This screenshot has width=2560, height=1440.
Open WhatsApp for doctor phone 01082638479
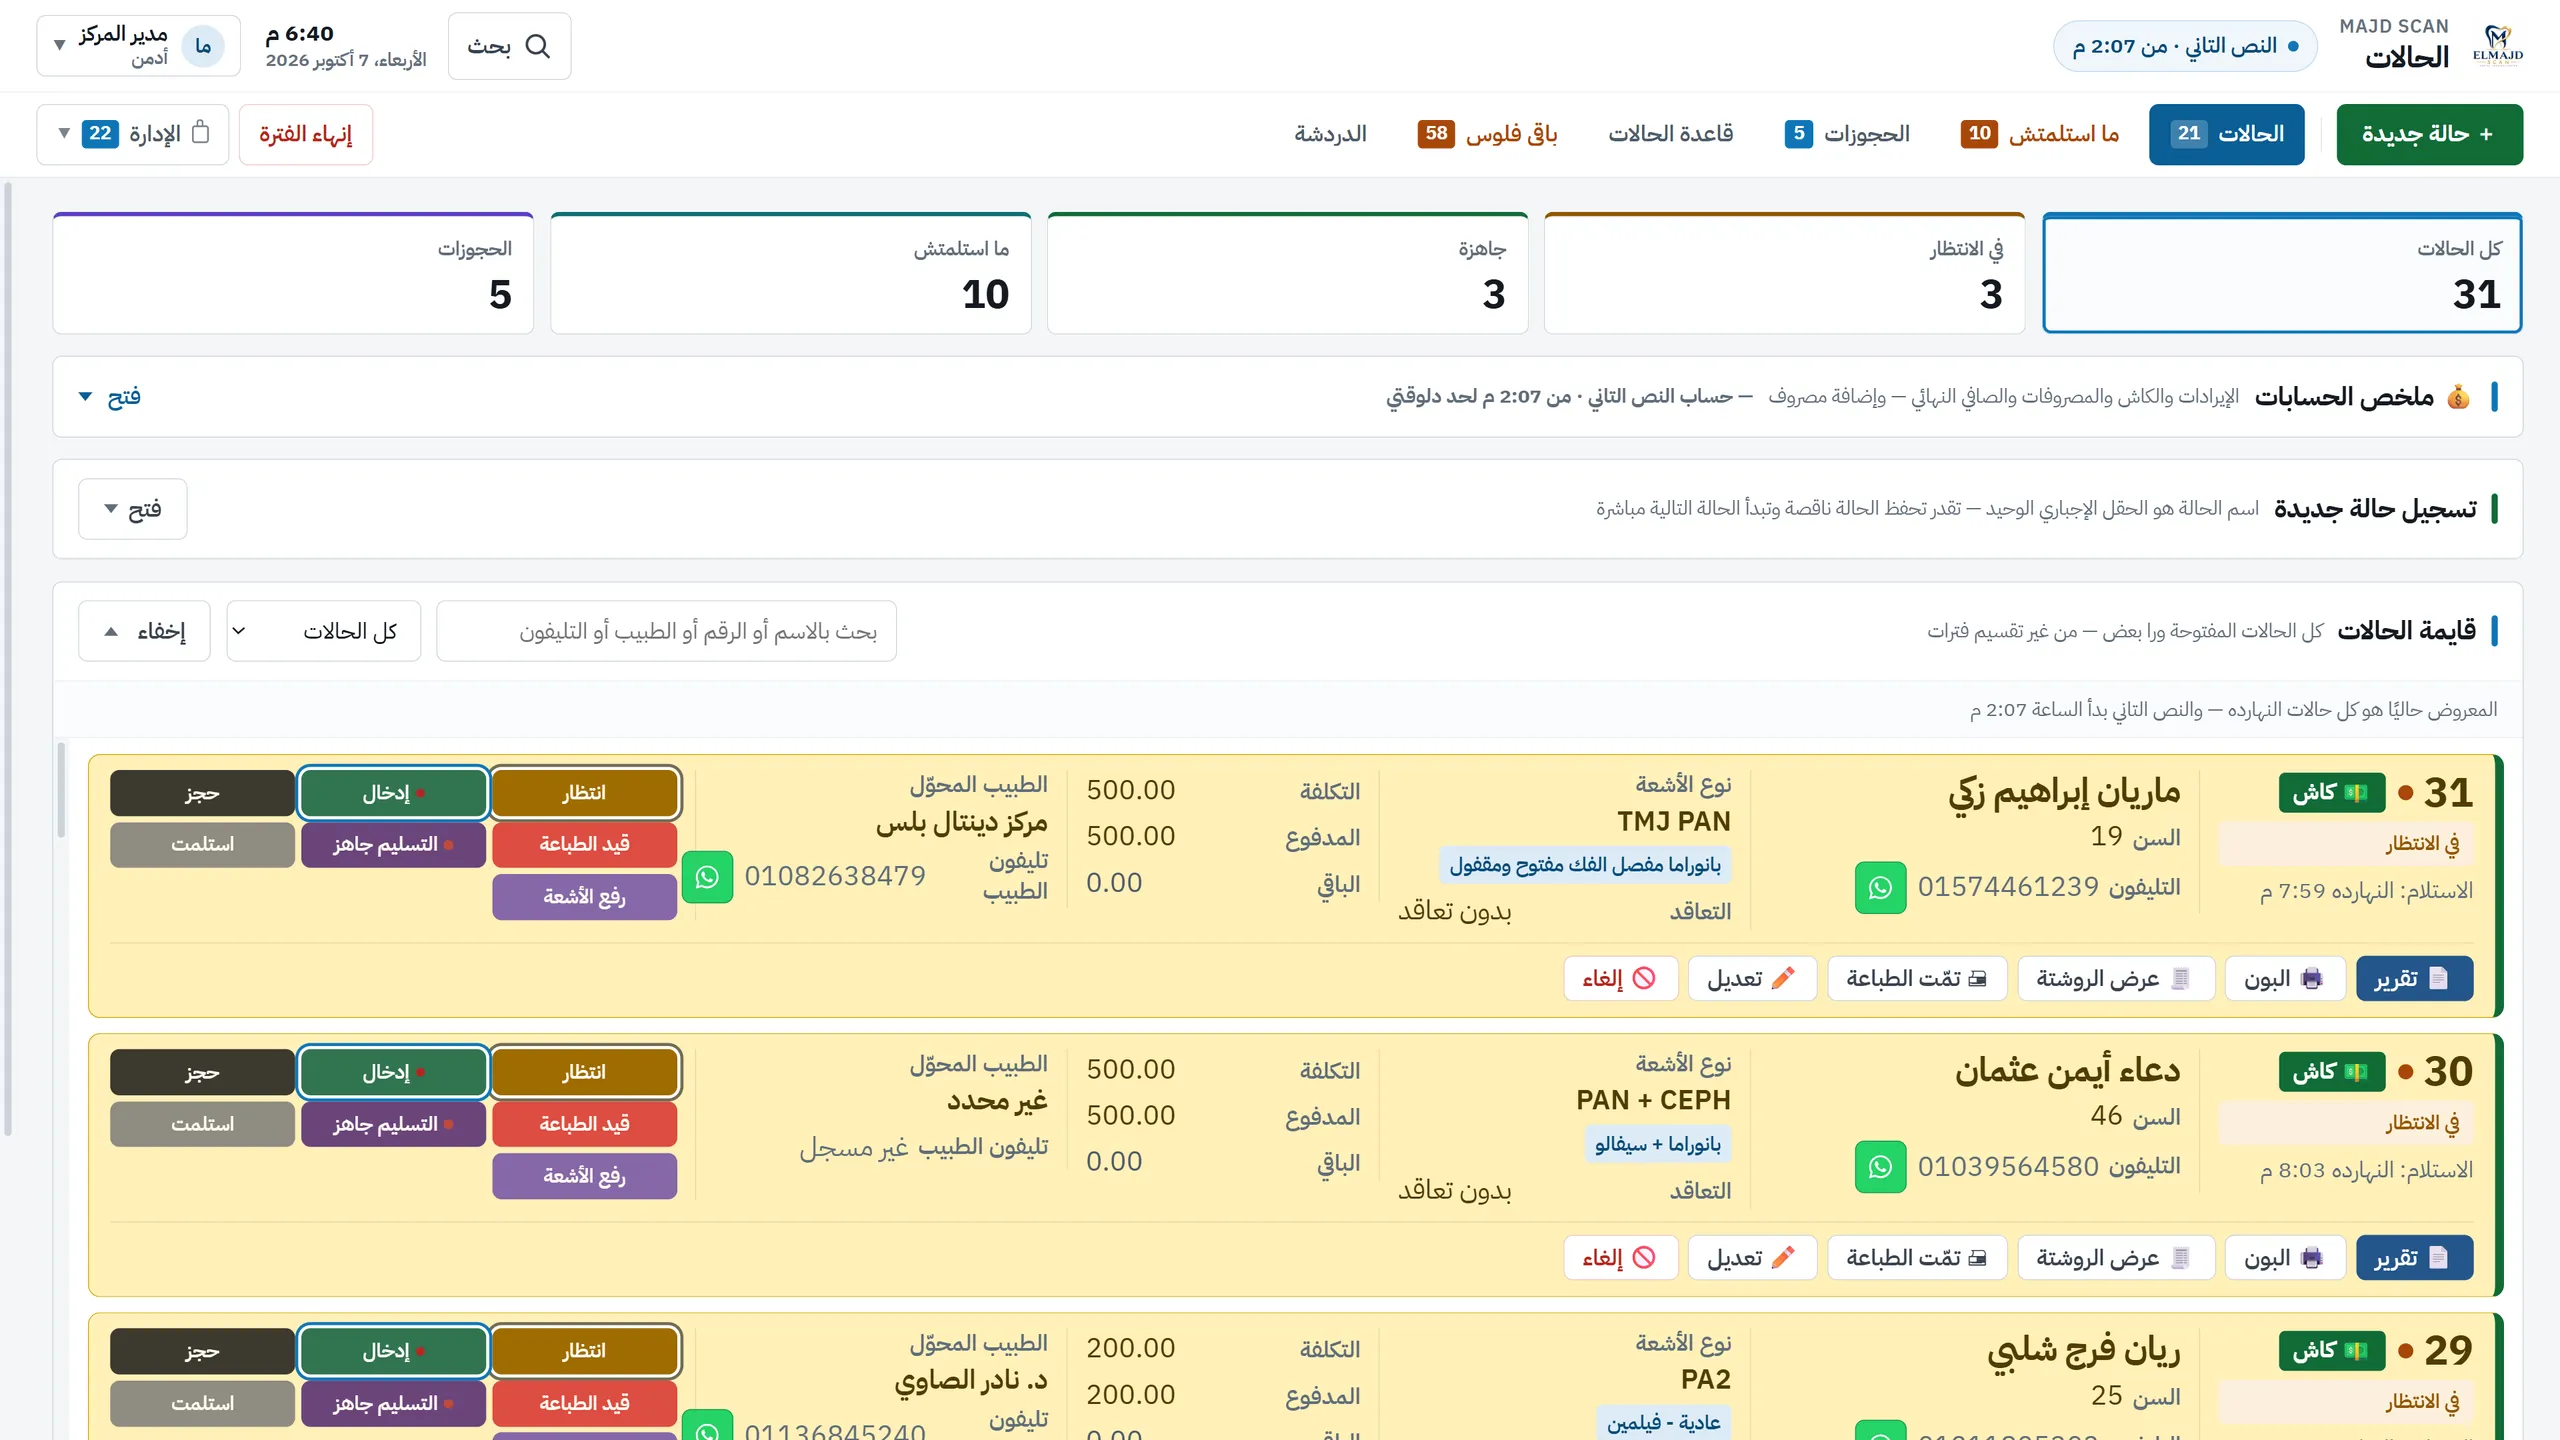[x=707, y=876]
